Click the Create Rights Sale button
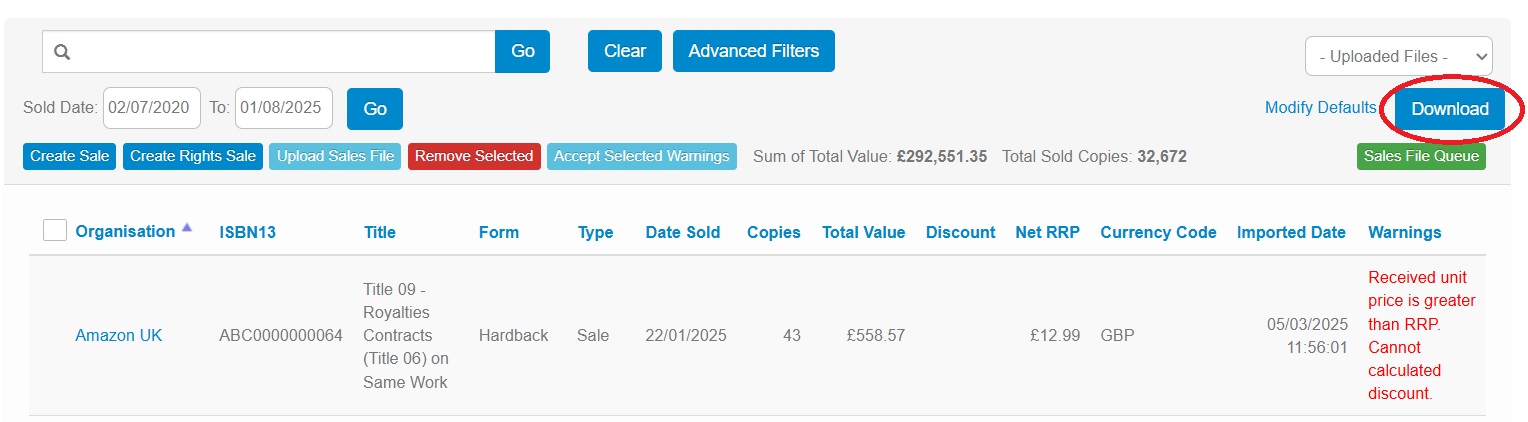 point(193,156)
